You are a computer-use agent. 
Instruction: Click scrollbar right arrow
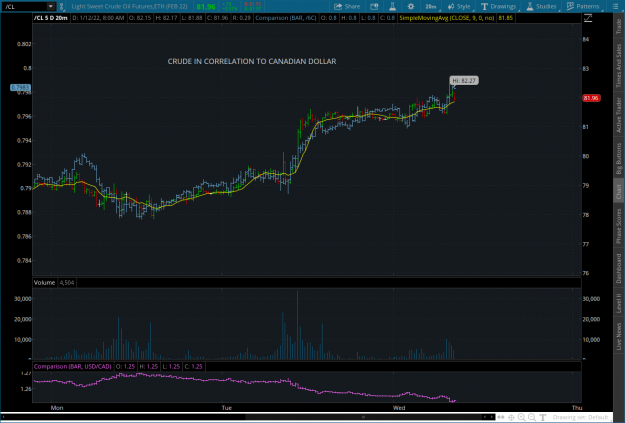click(491, 417)
